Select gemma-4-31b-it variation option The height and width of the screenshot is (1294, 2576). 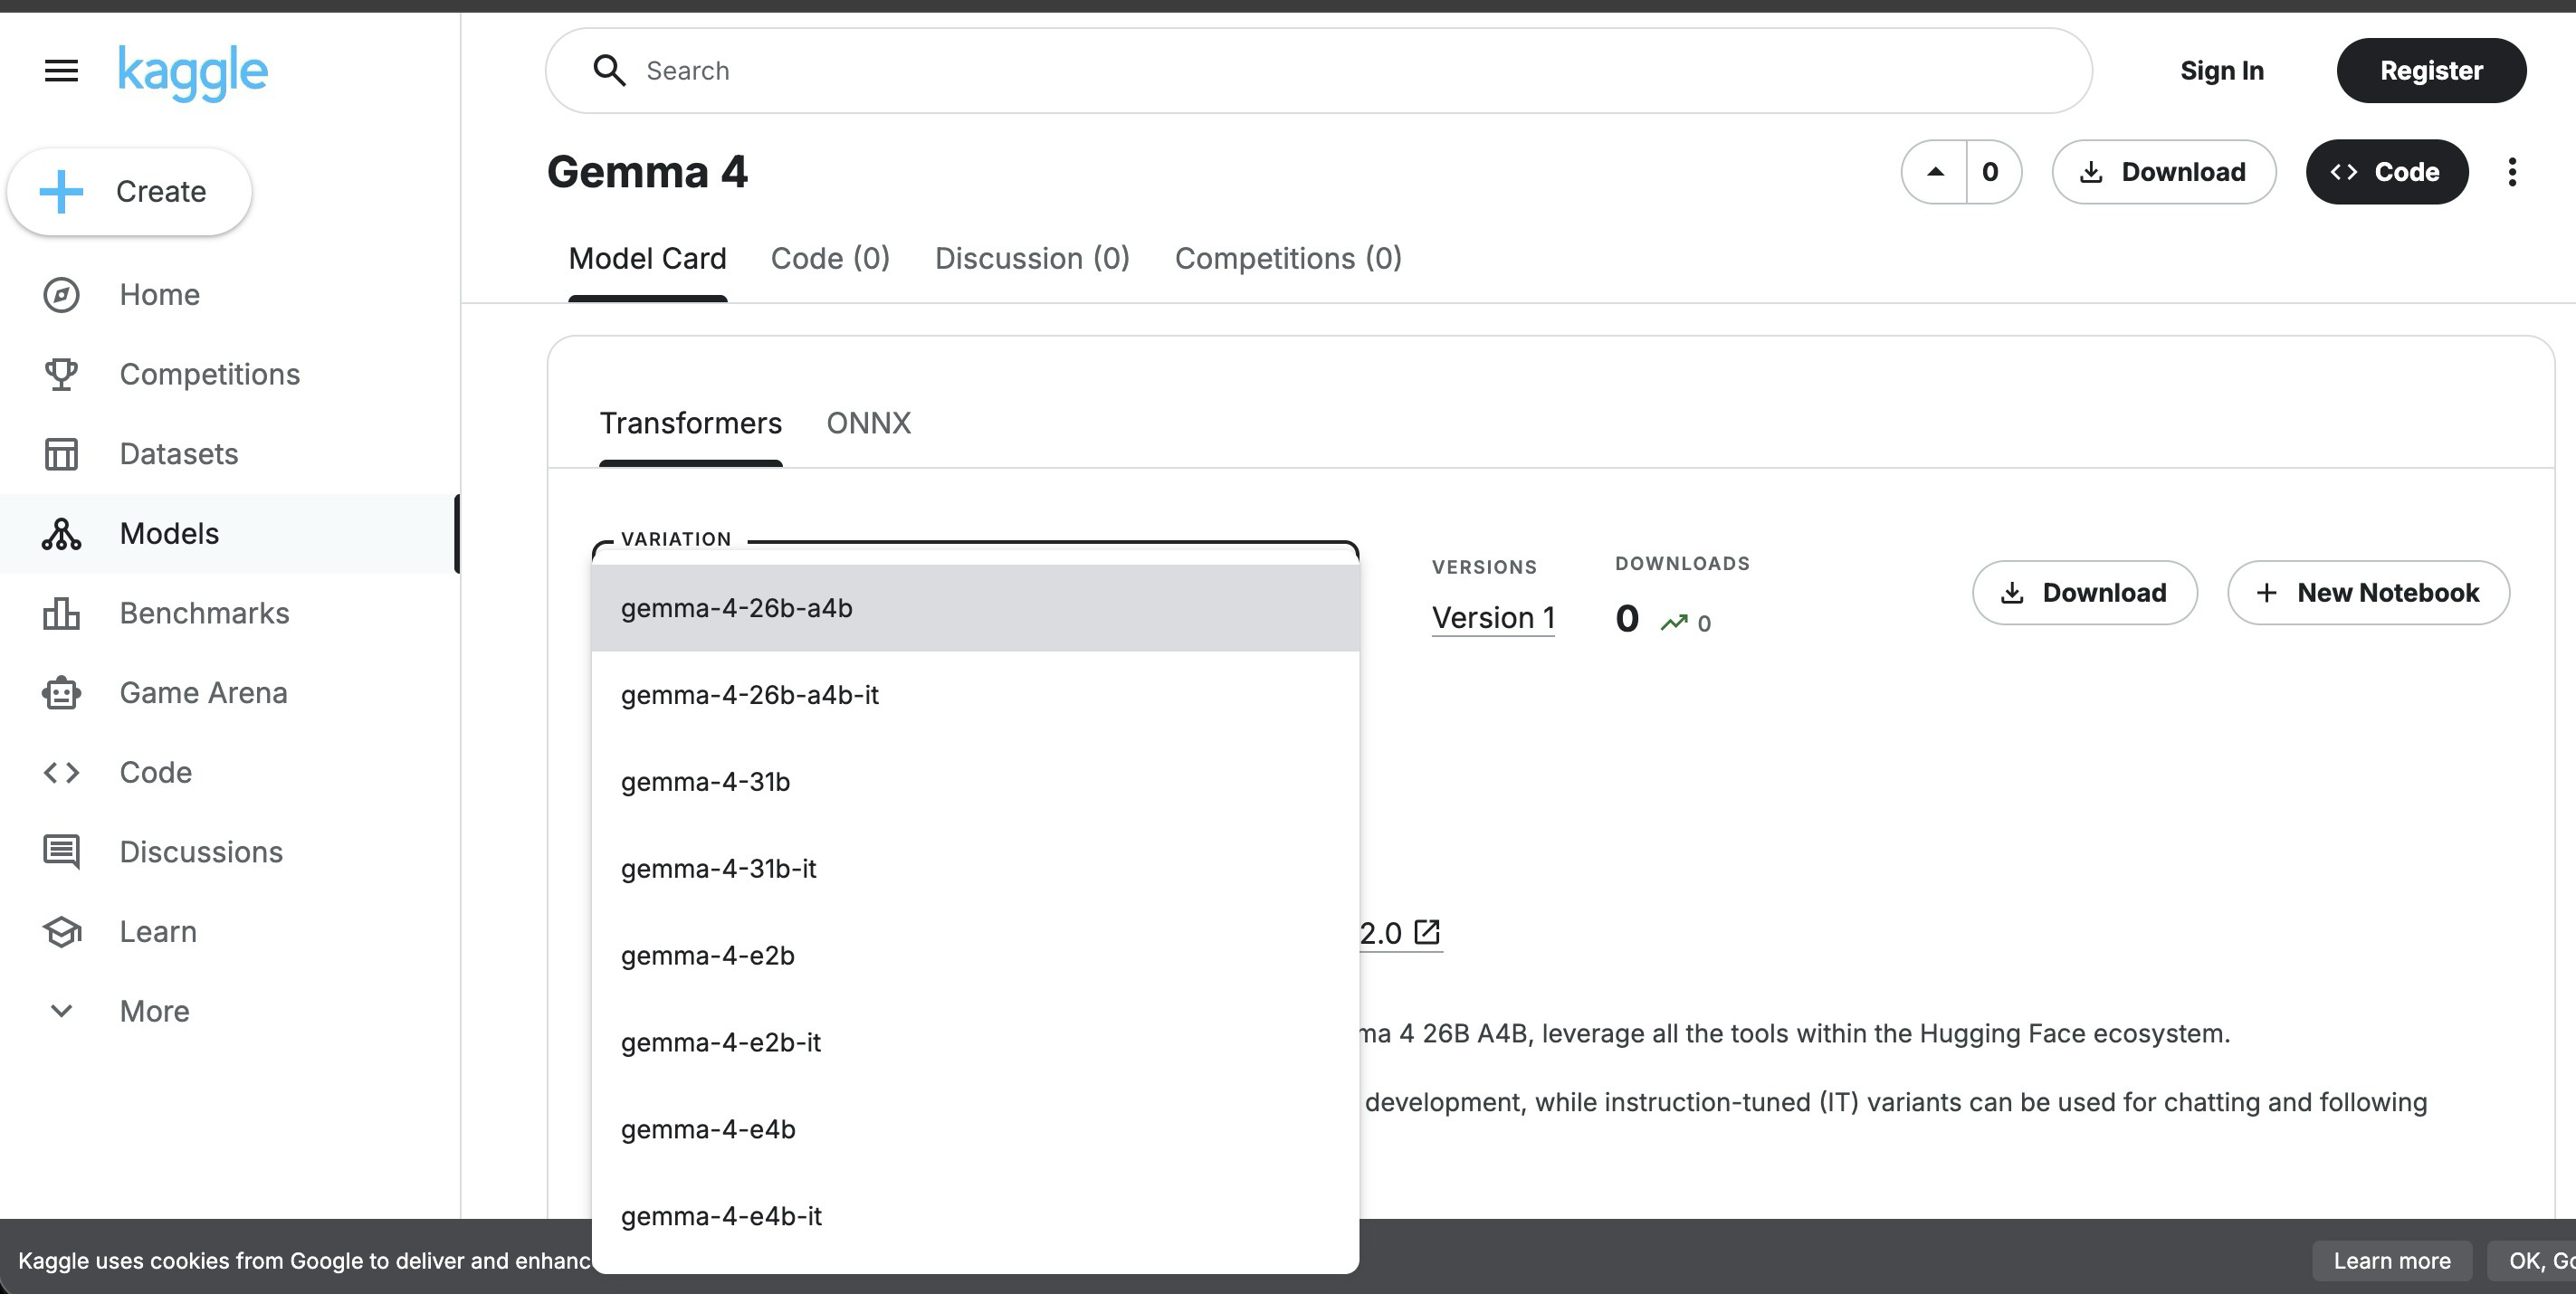click(975, 869)
